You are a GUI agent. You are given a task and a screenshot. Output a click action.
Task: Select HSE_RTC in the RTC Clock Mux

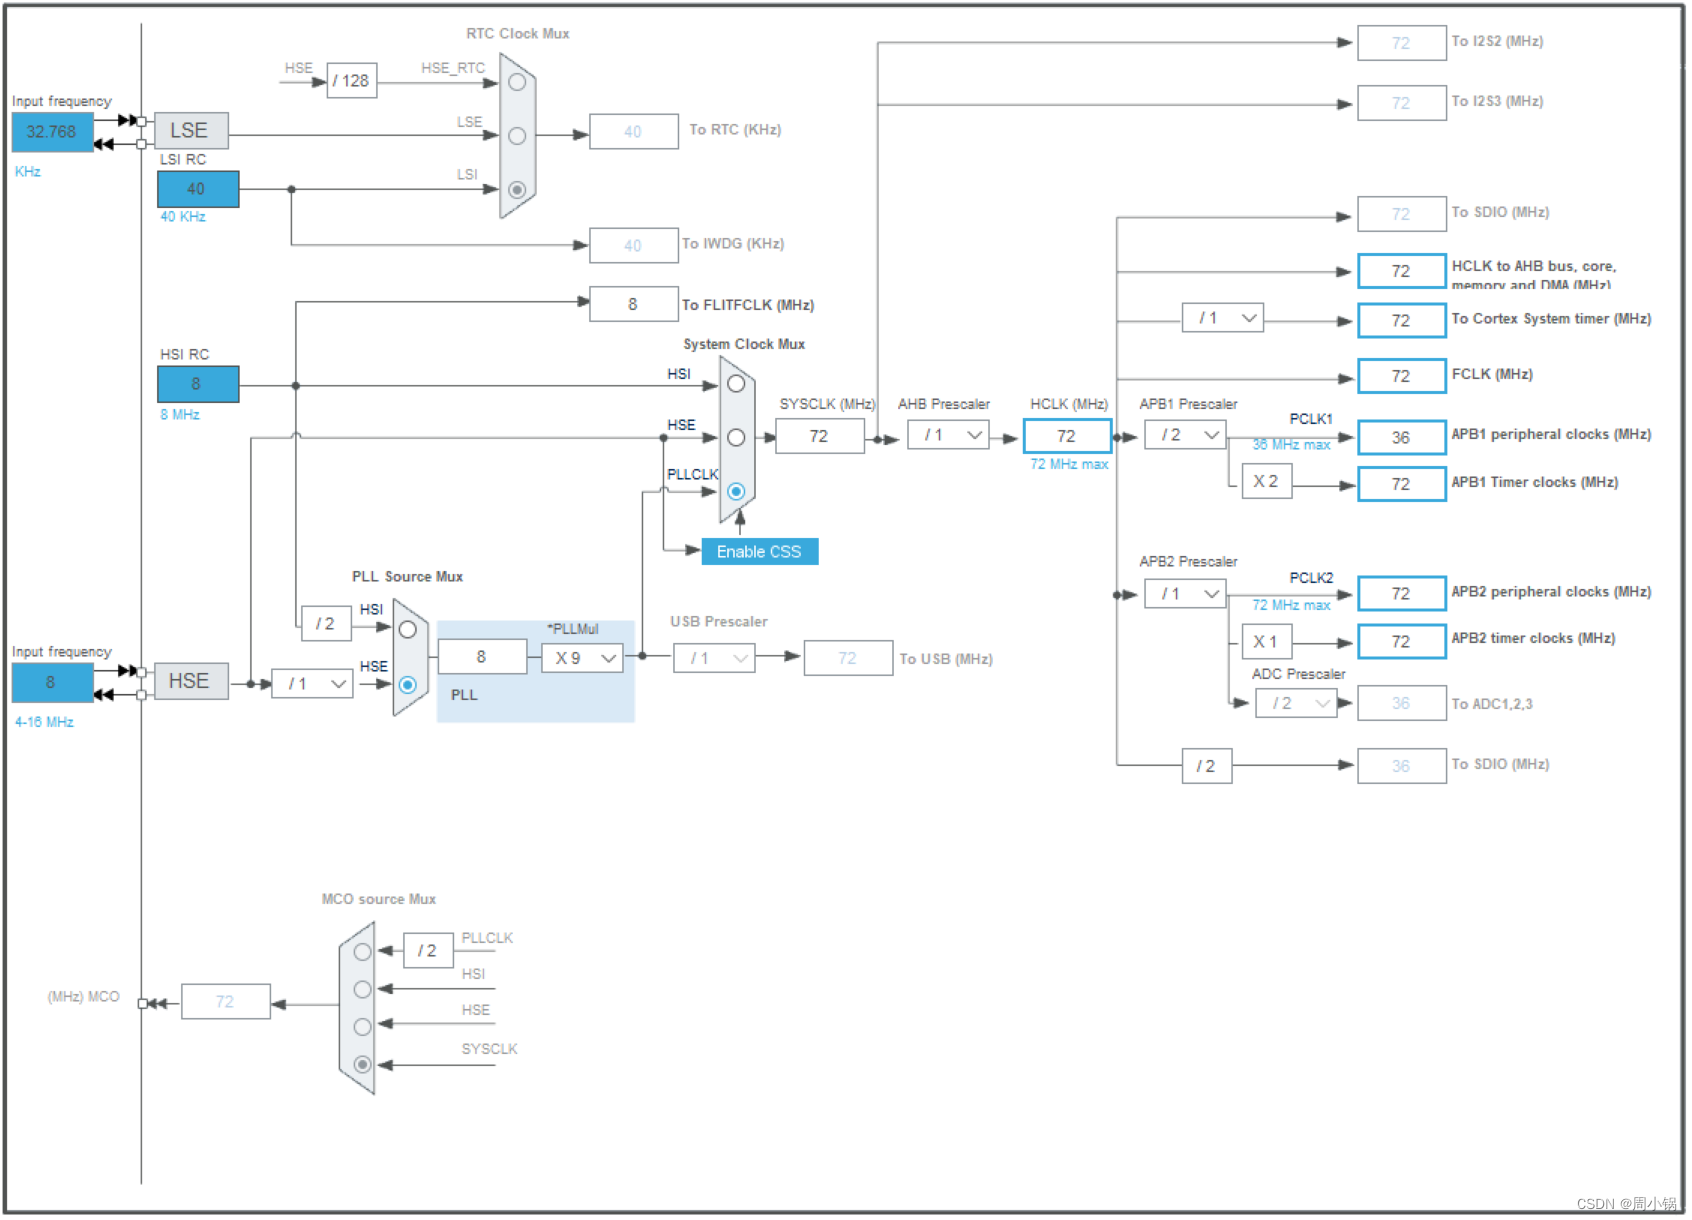click(517, 82)
